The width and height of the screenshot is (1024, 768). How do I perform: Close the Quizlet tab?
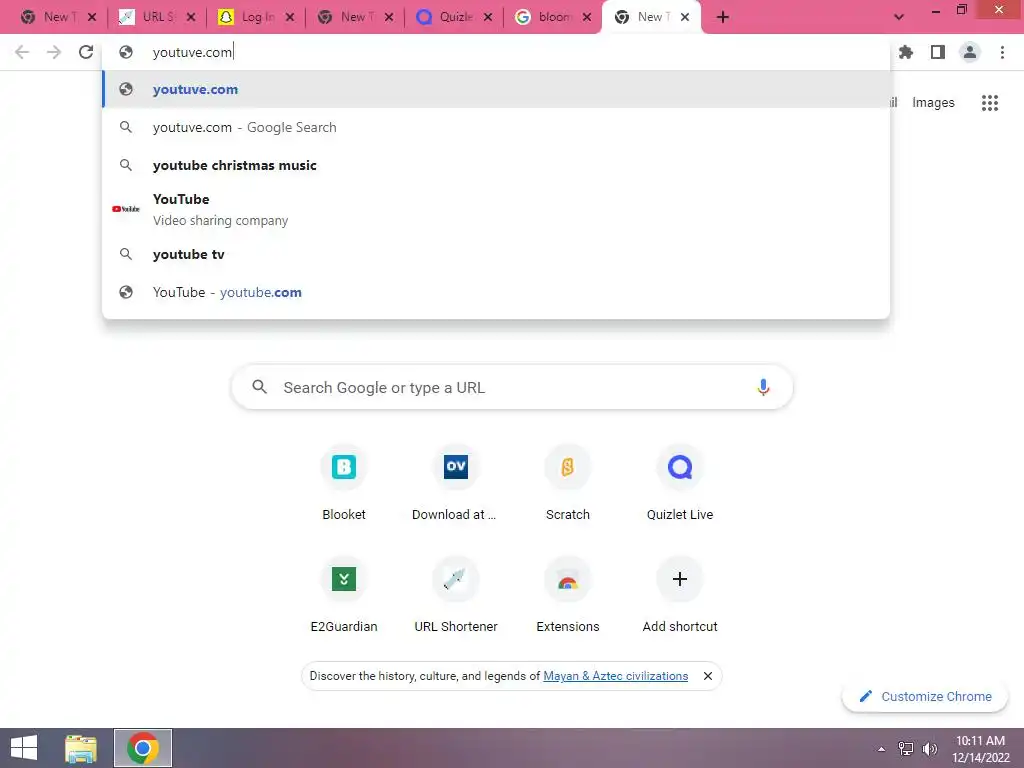point(488,17)
